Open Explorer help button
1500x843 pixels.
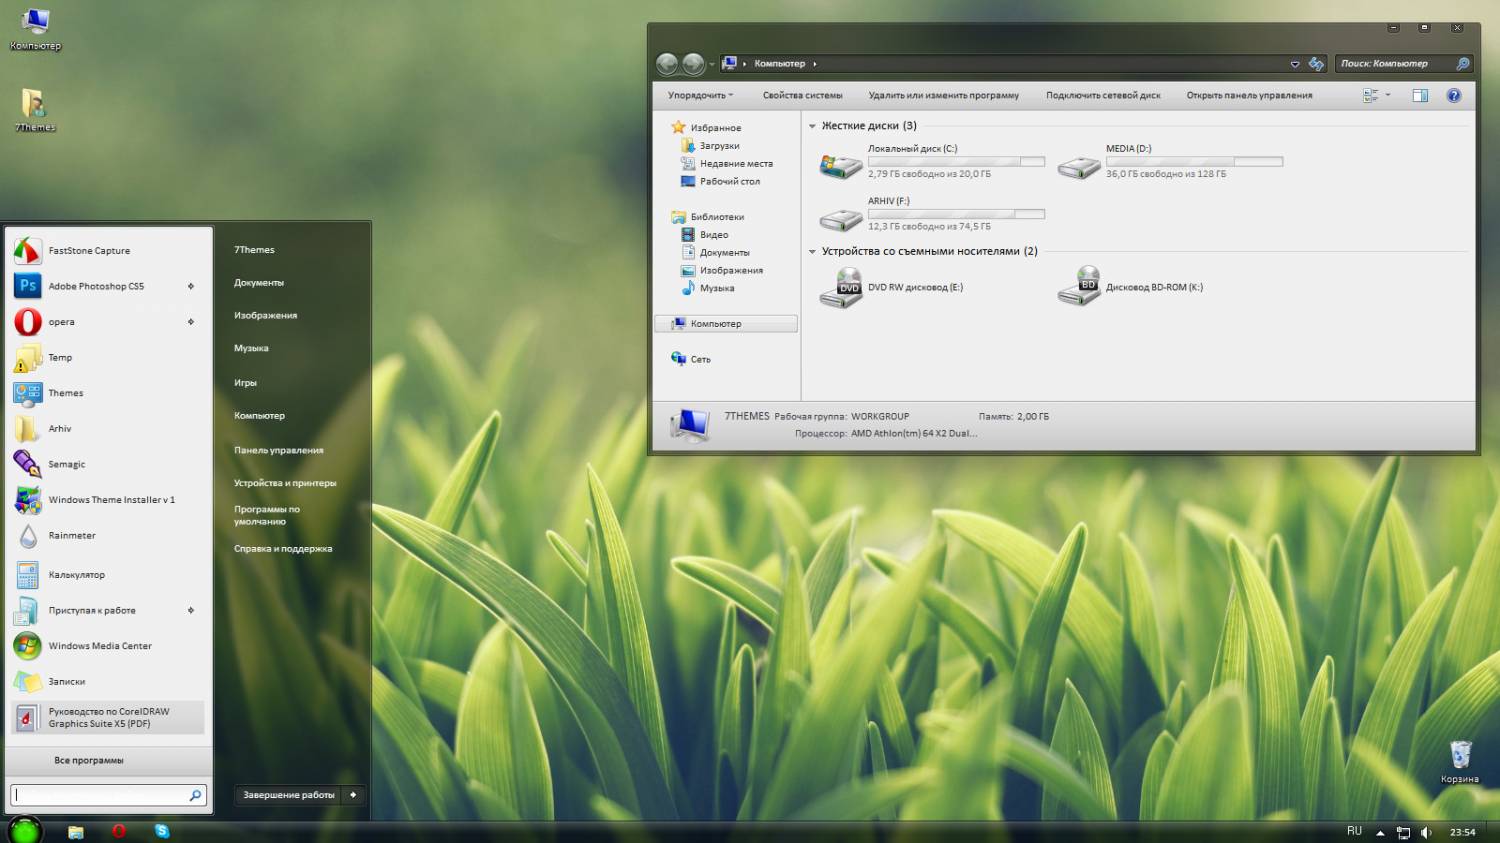[1454, 96]
